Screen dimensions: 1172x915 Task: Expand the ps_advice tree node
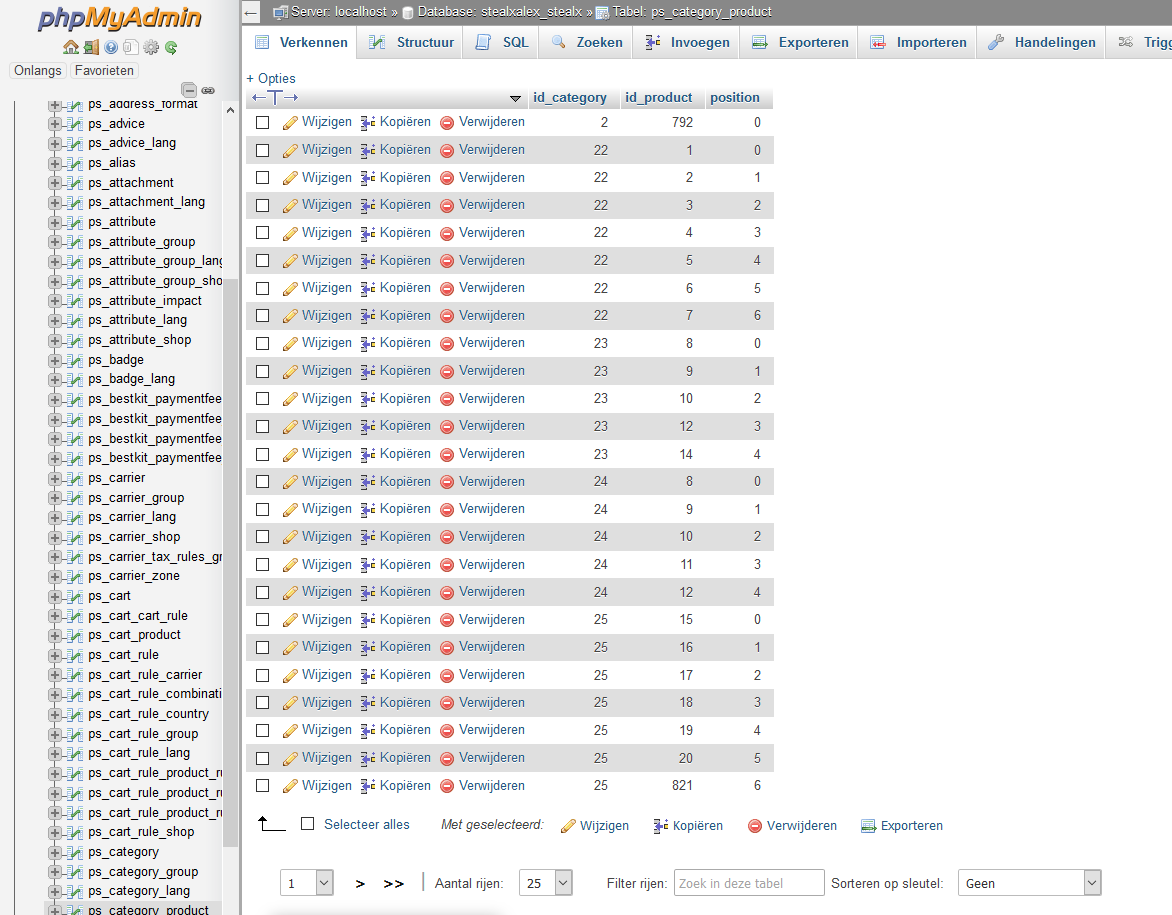[55, 124]
